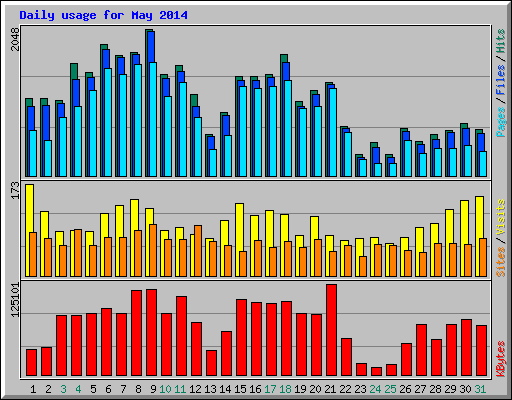Click day 6 on the x-axis
Image resolution: width=512 pixels, height=400 pixels.
[108, 389]
